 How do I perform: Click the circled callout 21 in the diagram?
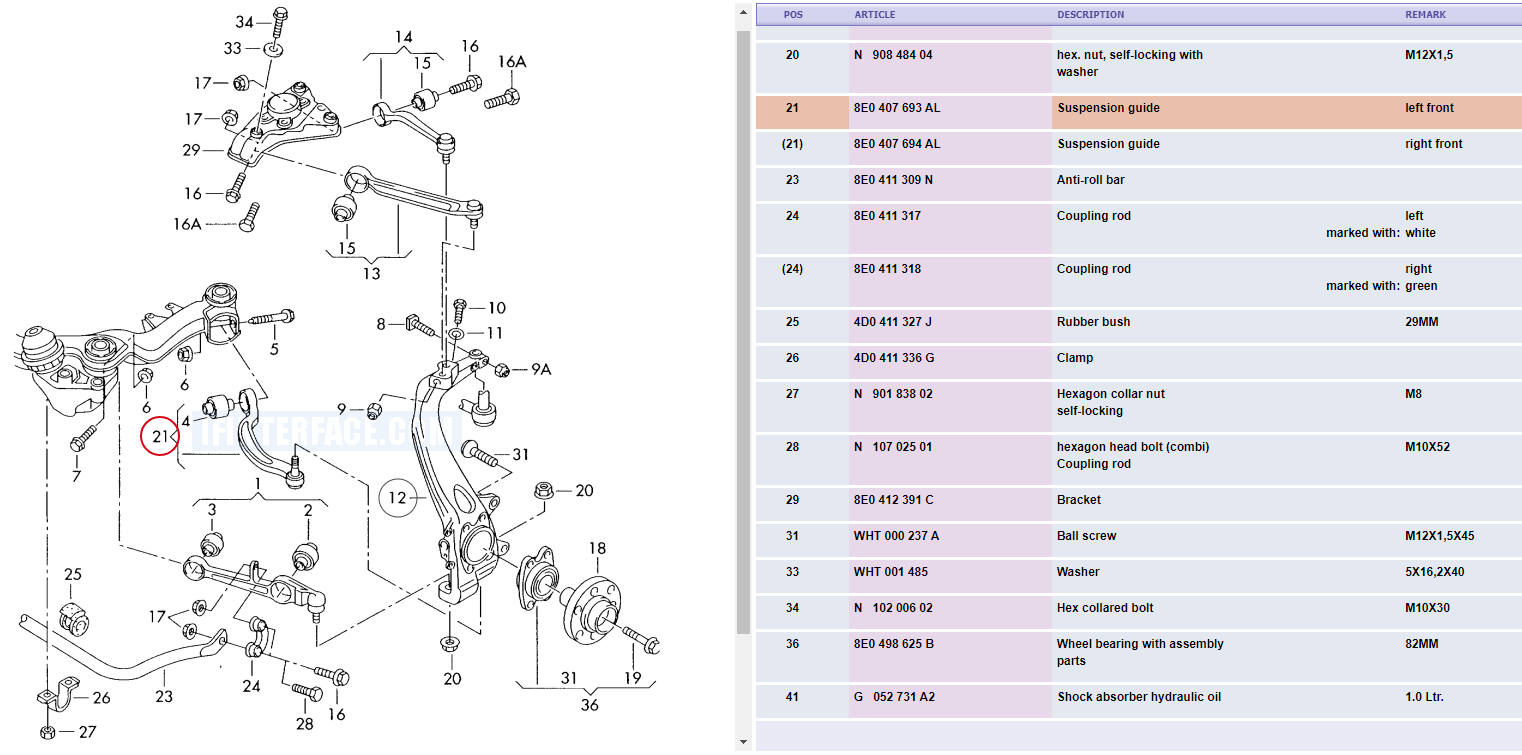pyautogui.click(x=159, y=436)
